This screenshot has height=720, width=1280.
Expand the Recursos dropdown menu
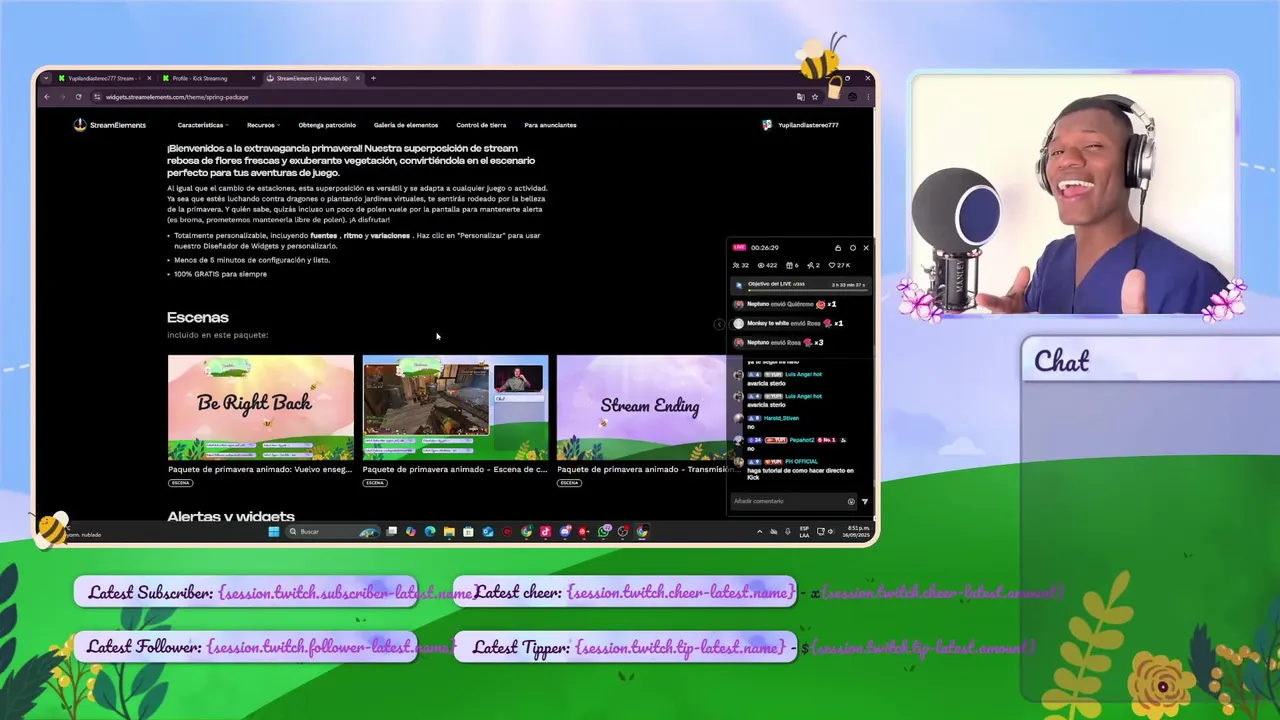click(x=262, y=125)
